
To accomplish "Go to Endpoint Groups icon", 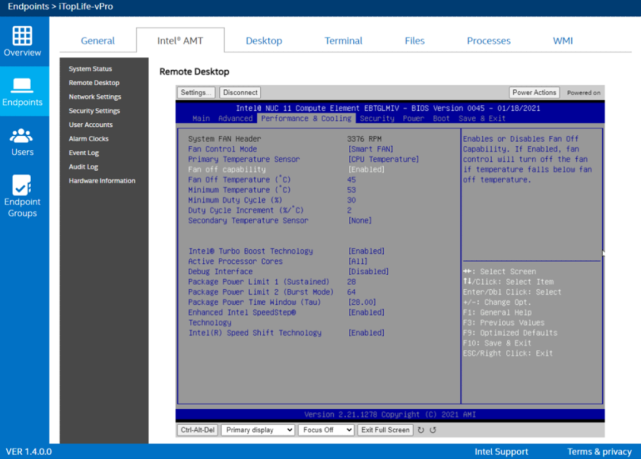I will point(23,193).
